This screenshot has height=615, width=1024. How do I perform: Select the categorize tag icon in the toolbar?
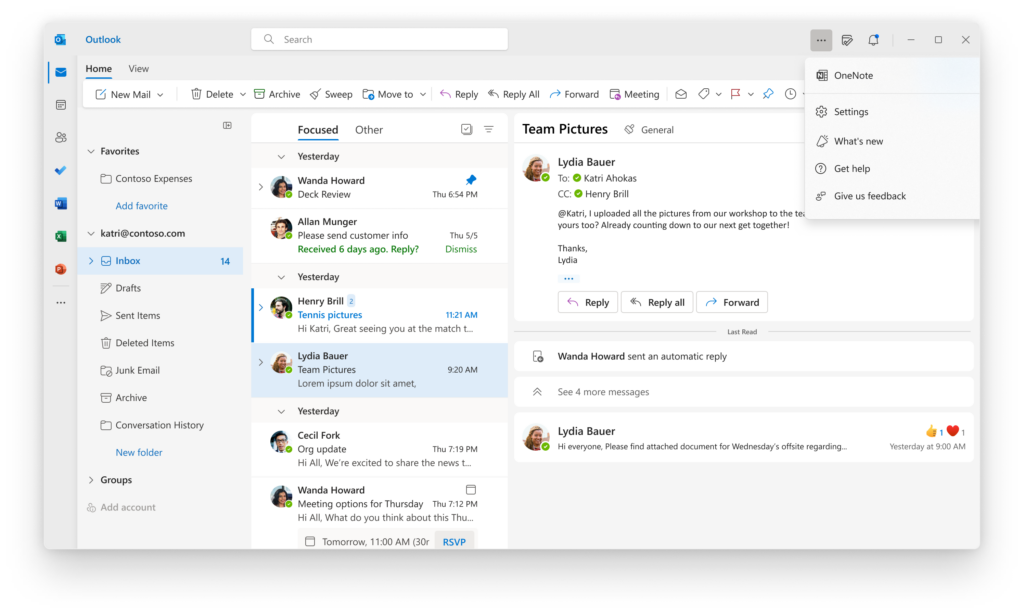(703, 93)
